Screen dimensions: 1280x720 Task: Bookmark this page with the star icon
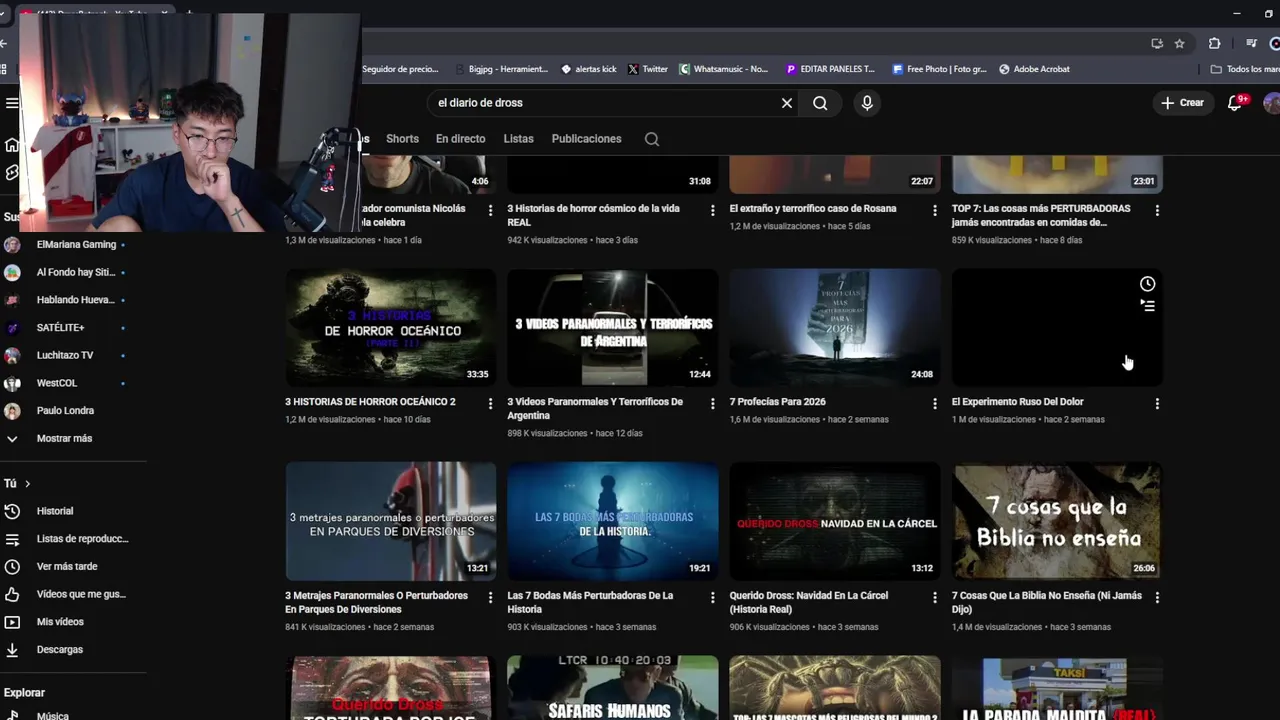tap(1180, 43)
